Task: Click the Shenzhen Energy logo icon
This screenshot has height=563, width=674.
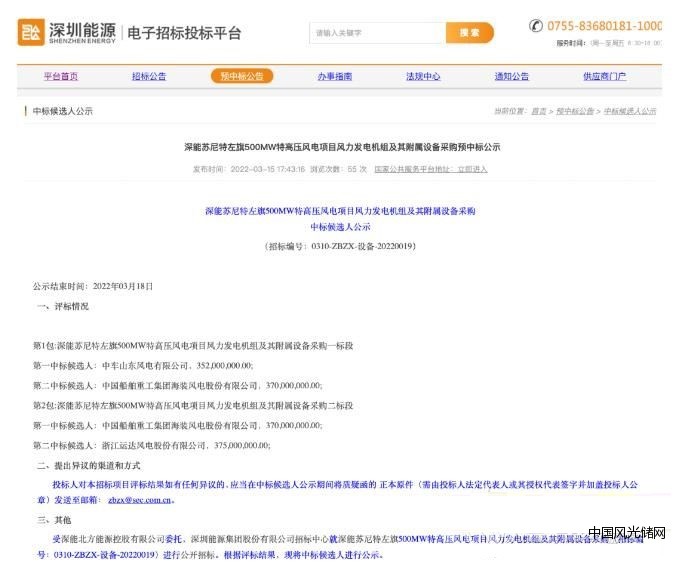Action: pos(31,32)
